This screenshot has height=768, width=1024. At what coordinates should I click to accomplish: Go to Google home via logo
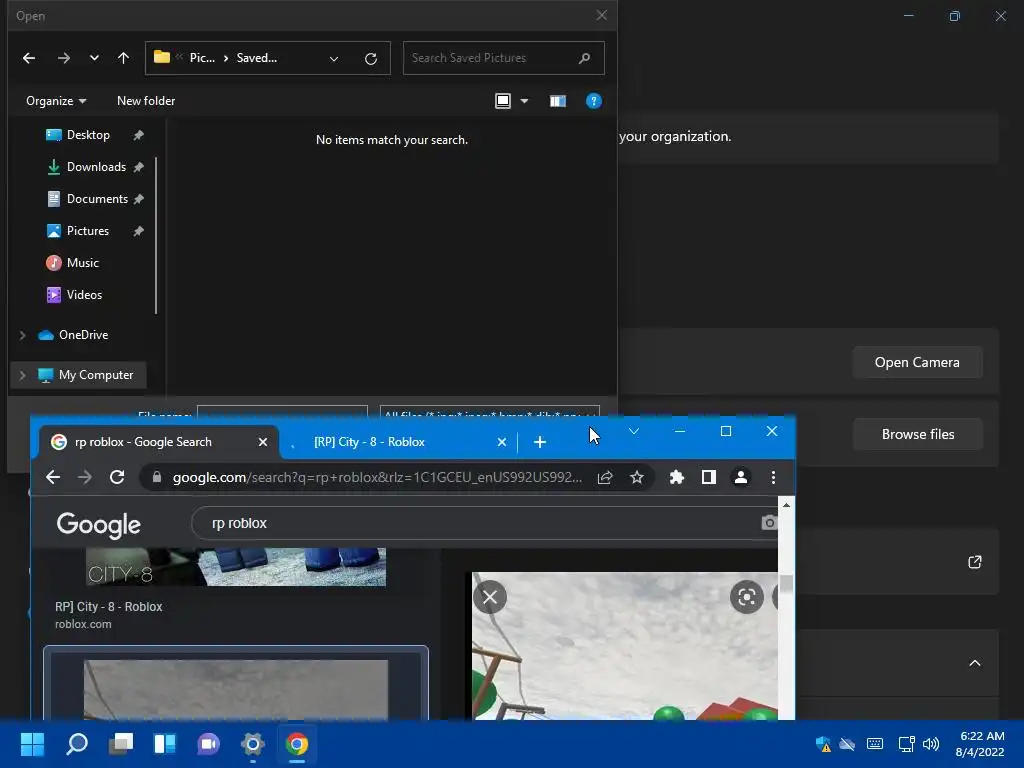[99, 524]
